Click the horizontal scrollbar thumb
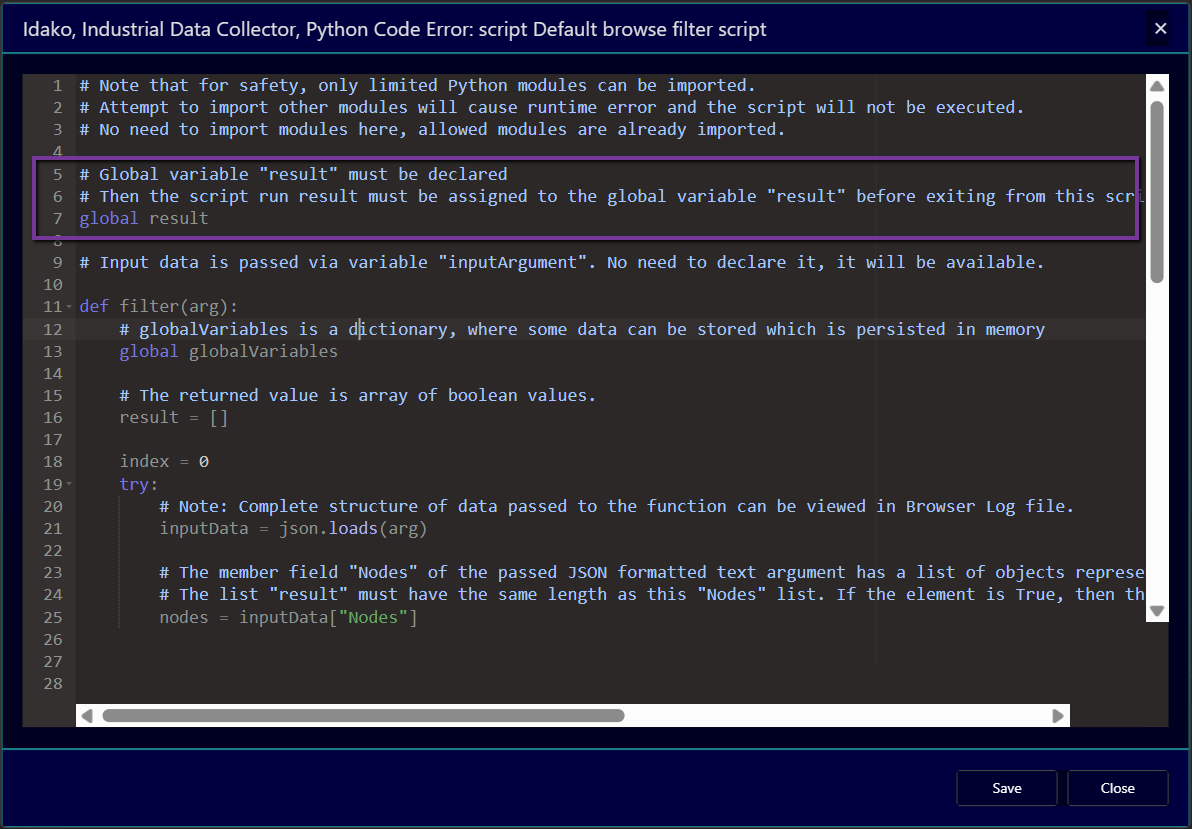The width and height of the screenshot is (1192, 829). [x=363, y=716]
